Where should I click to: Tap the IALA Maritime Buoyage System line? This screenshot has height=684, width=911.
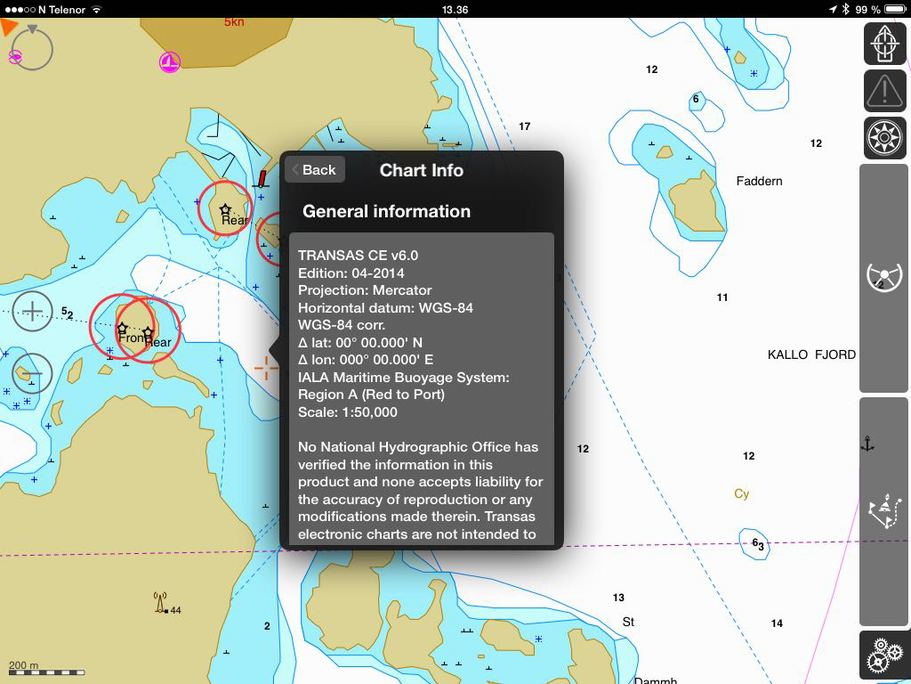[x=404, y=377]
